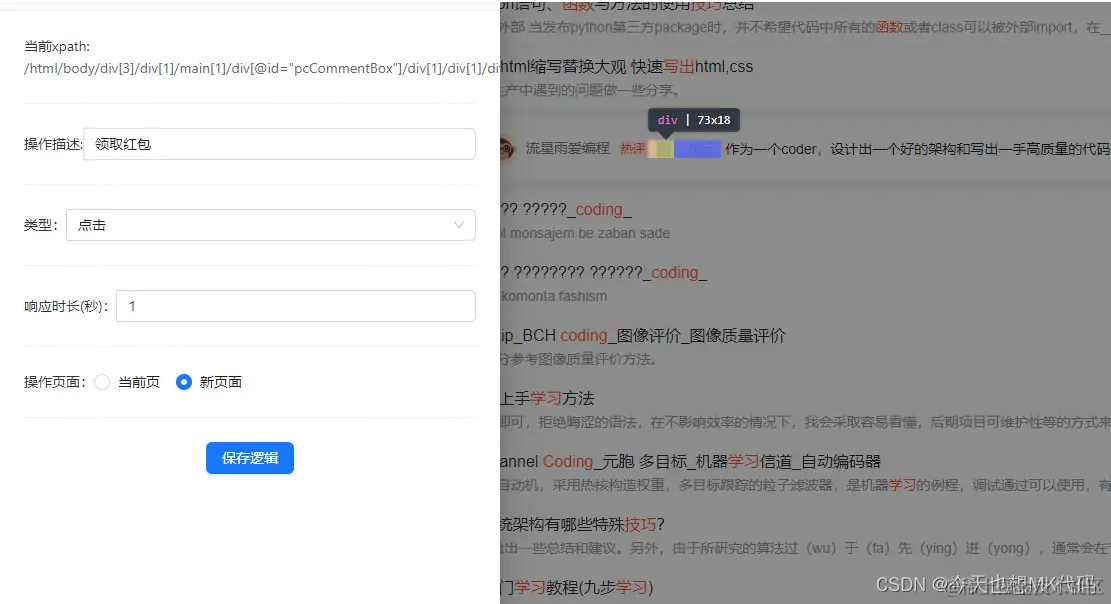Click the div | 73x18 inspector tooltip
The image size is (1111, 604).
(x=693, y=120)
